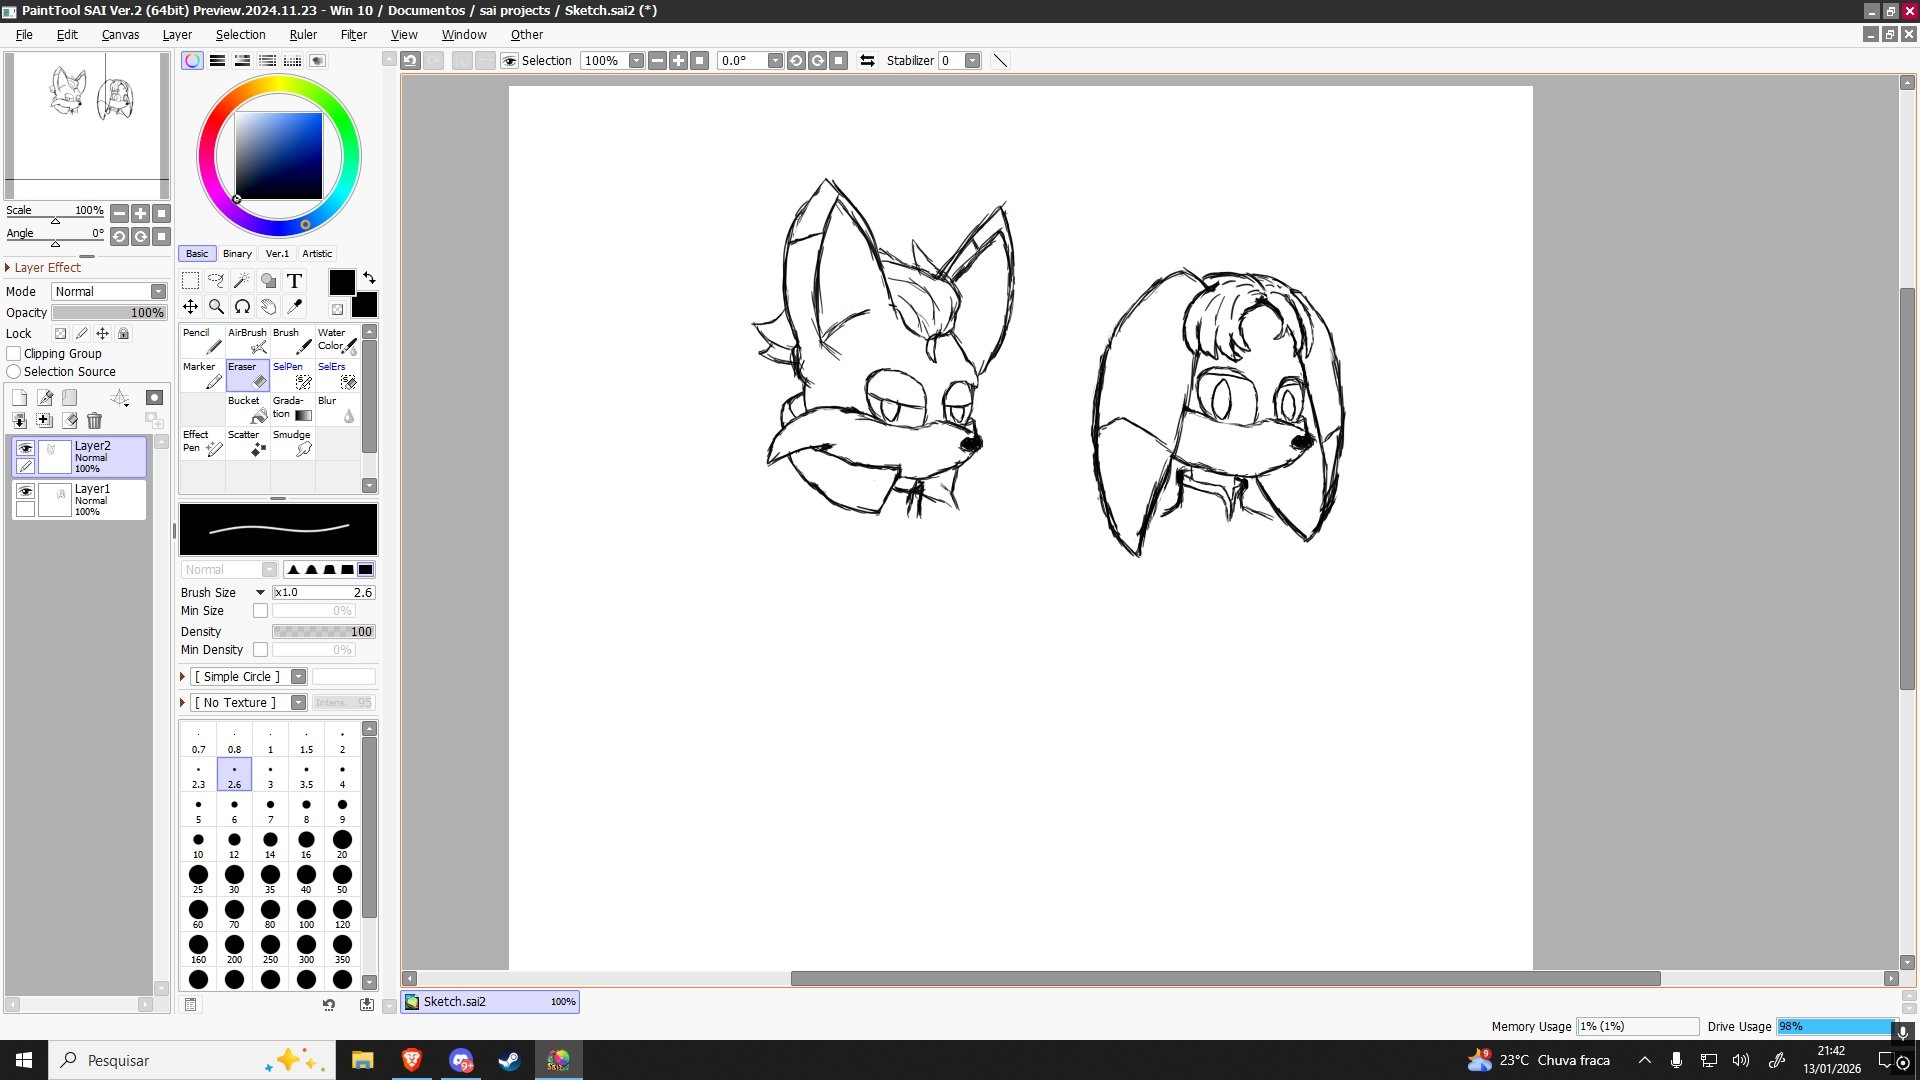Select the Bucket fill tool

click(x=248, y=408)
